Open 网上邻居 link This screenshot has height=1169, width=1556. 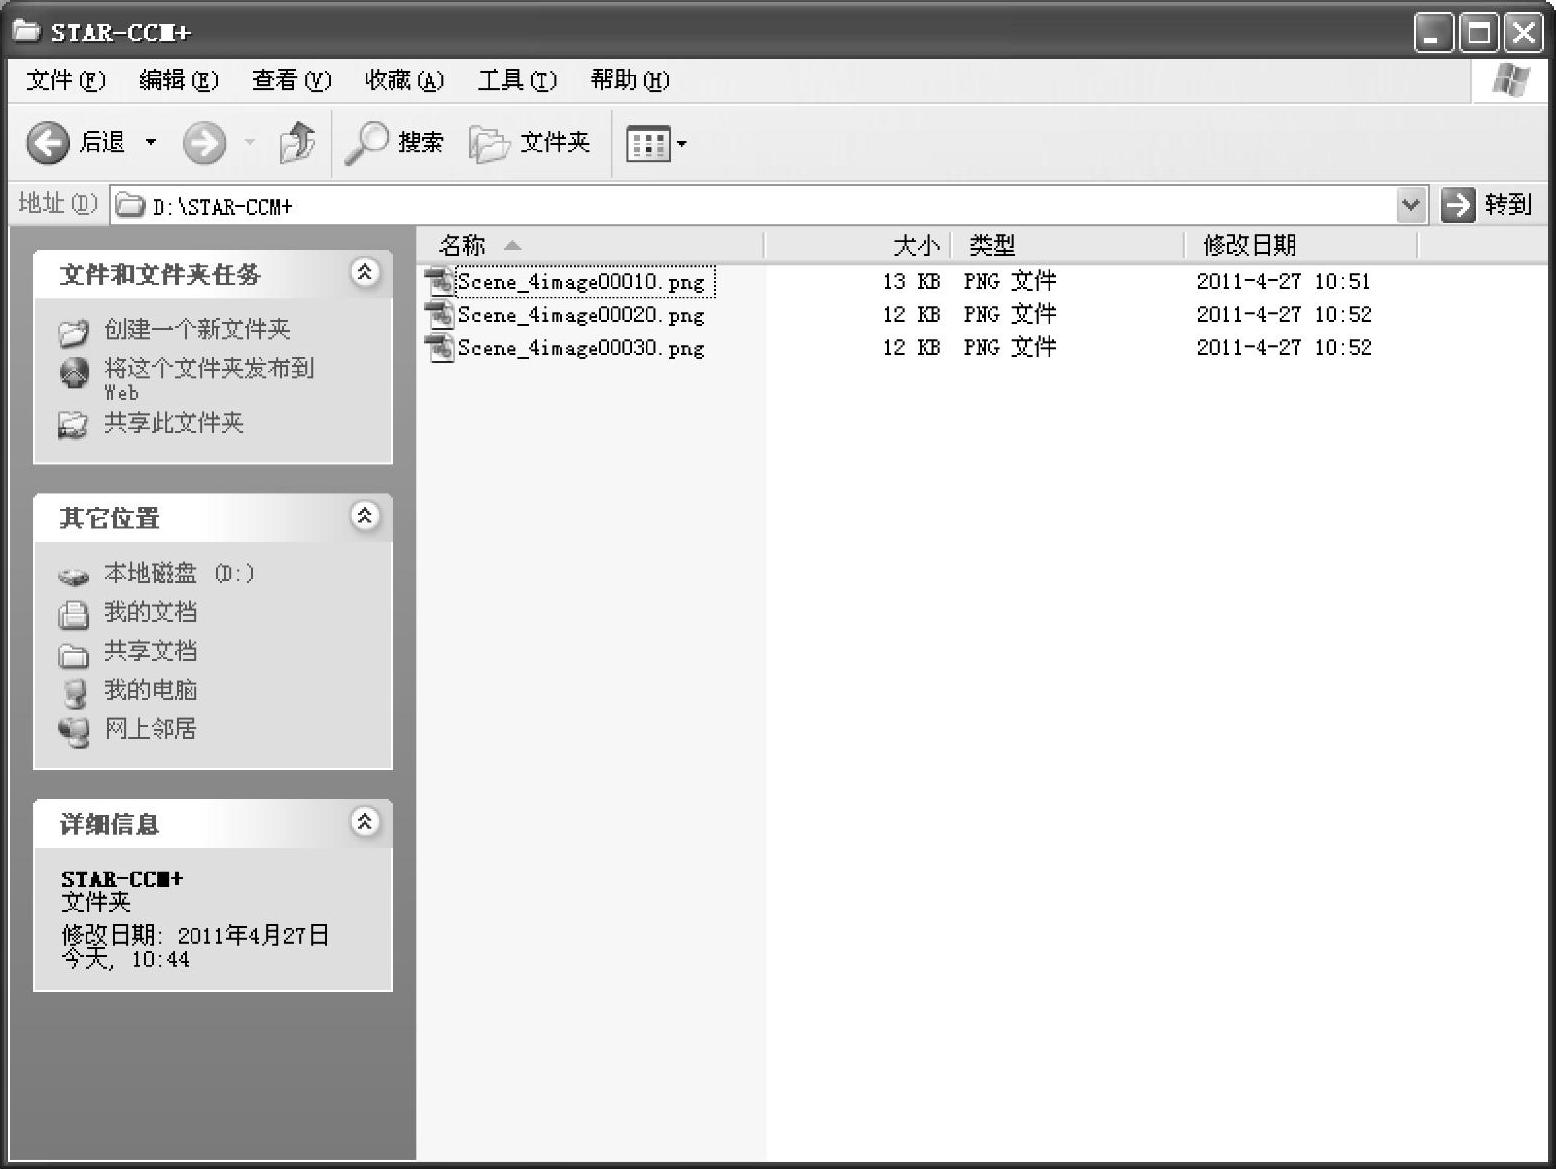click(150, 729)
